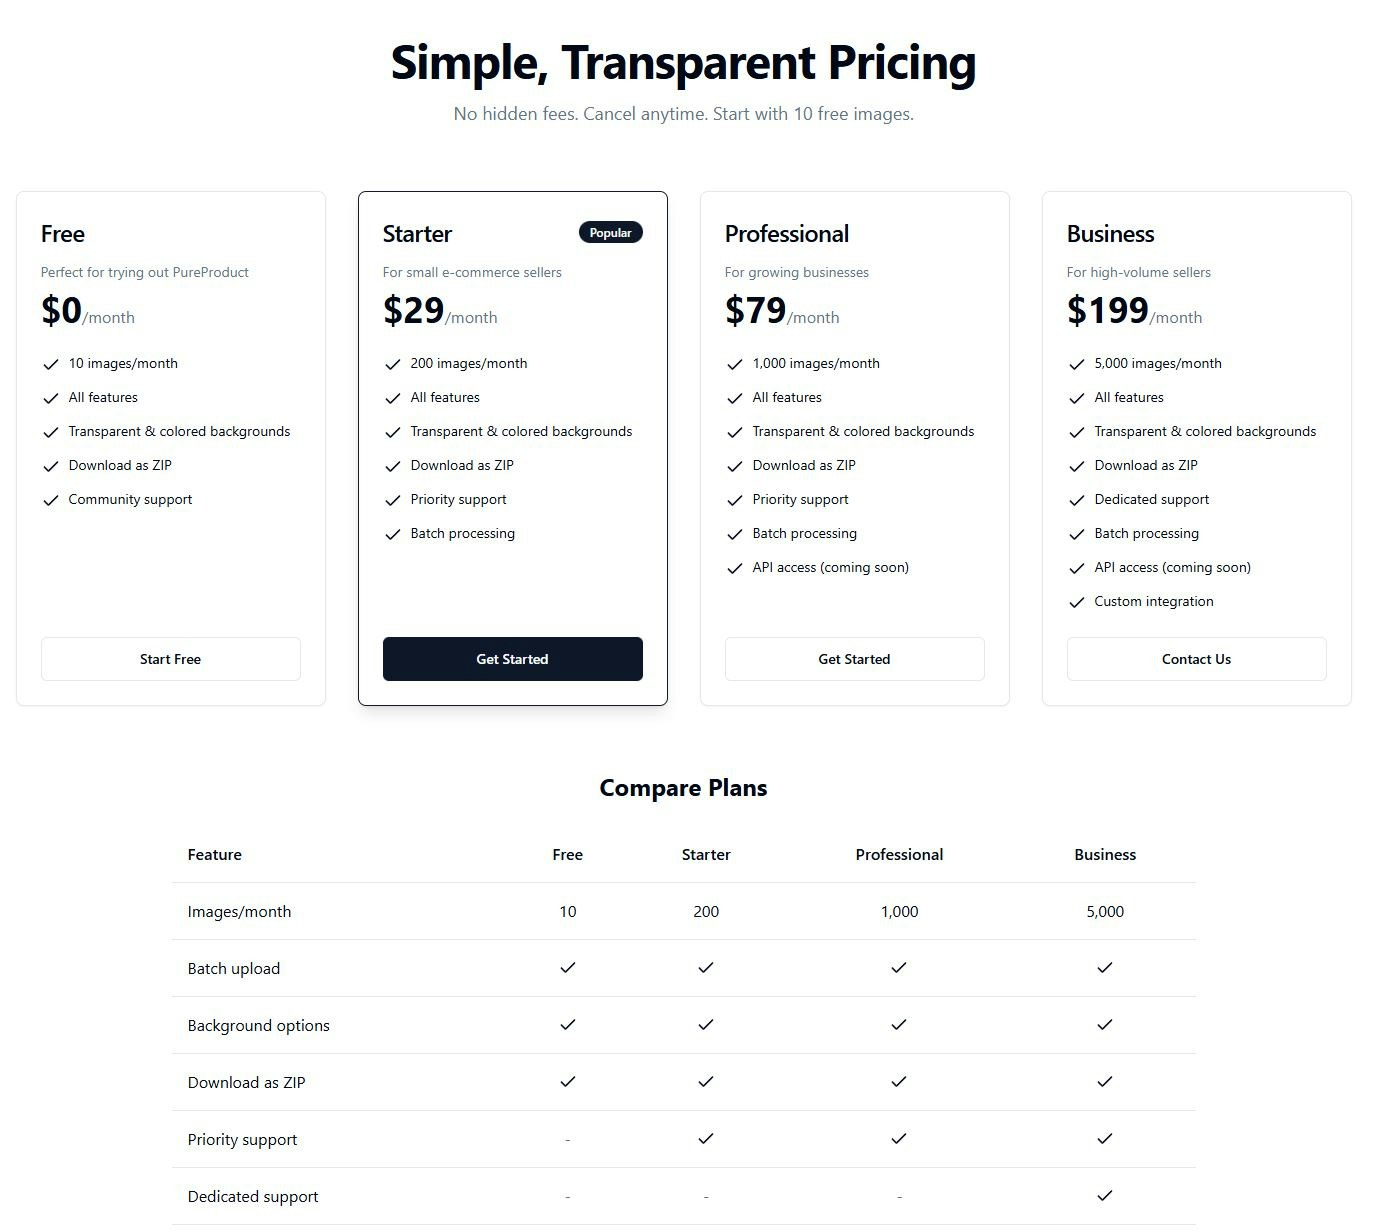1373x1231 pixels.
Task: Click the checkmark next to Custom integration
Action: click(x=1077, y=602)
